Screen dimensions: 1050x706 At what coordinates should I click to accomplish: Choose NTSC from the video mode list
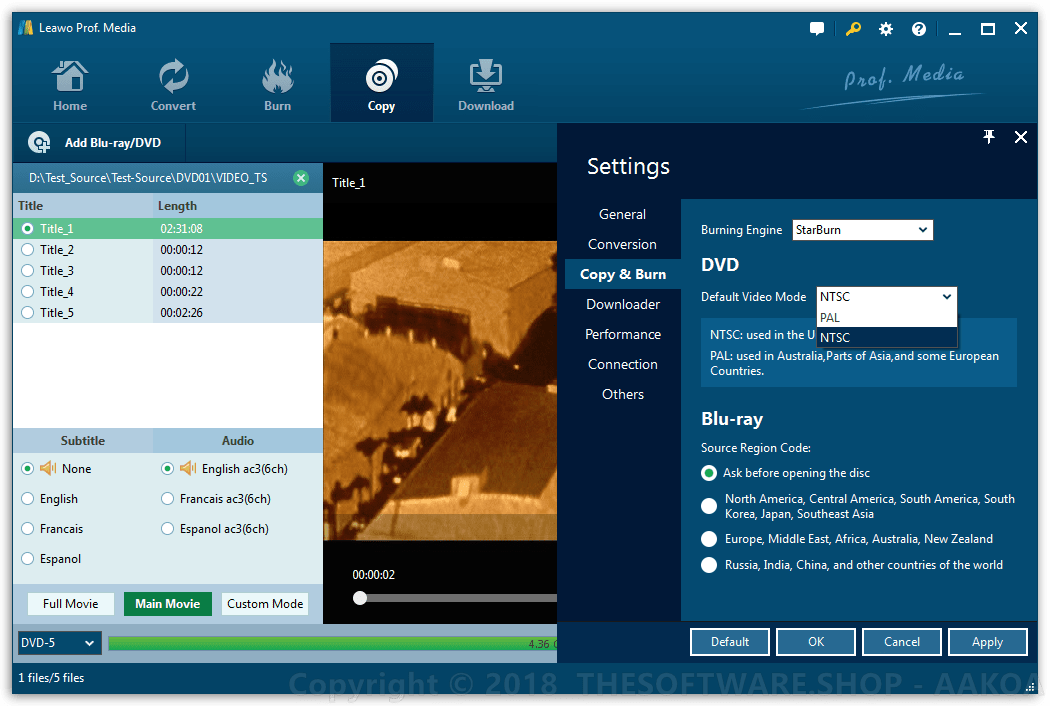pyautogui.click(x=887, y=338)
